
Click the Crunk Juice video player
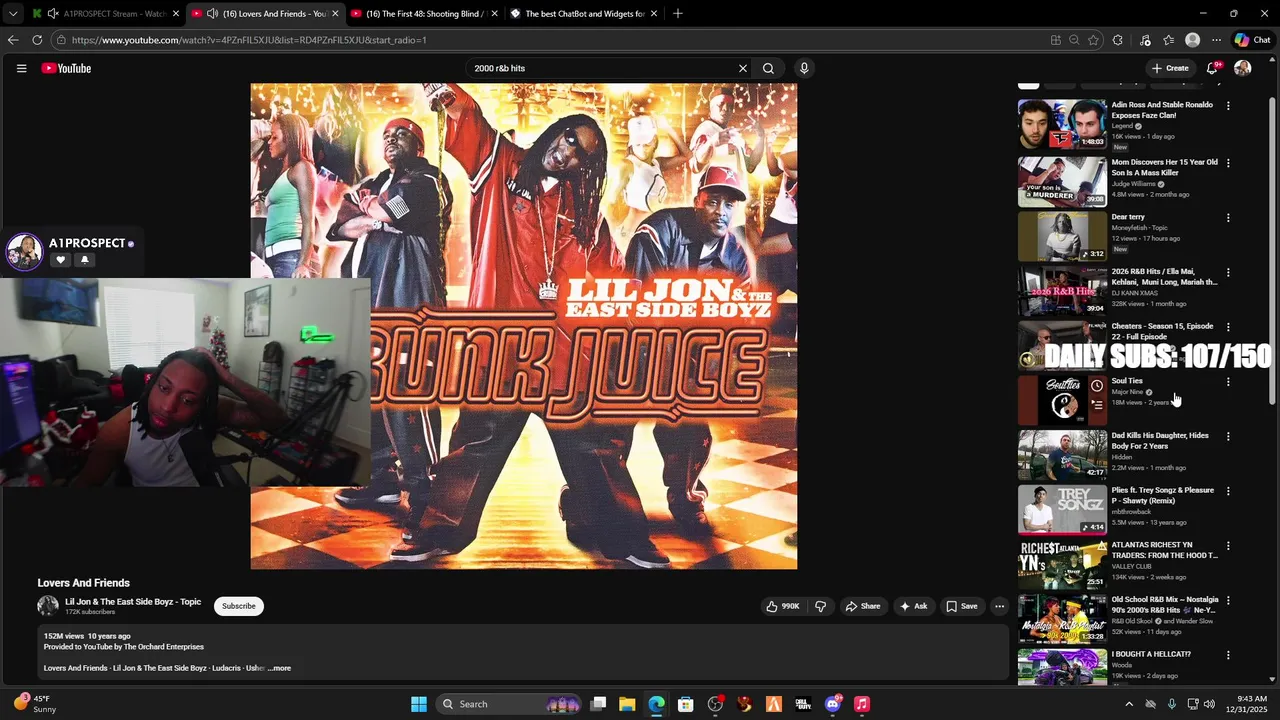(x=524, y=326)
